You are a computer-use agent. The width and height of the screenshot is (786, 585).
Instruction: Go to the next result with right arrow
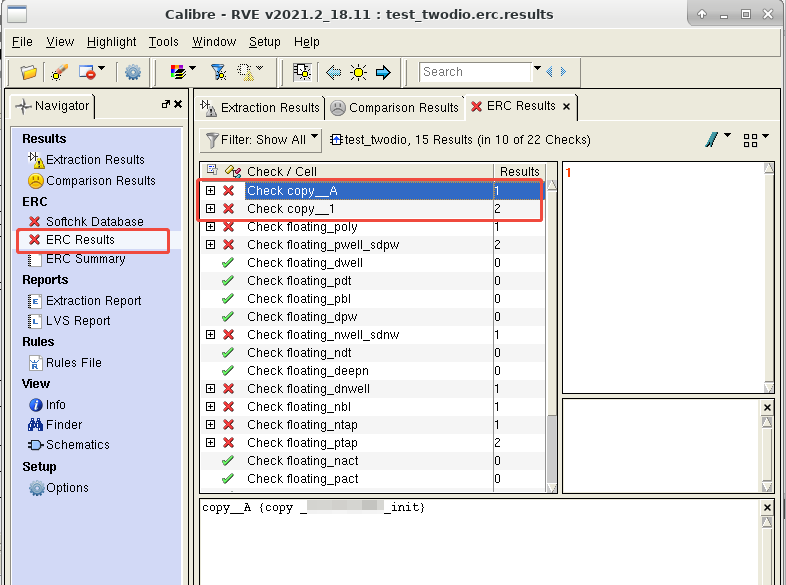pos(383,72)
